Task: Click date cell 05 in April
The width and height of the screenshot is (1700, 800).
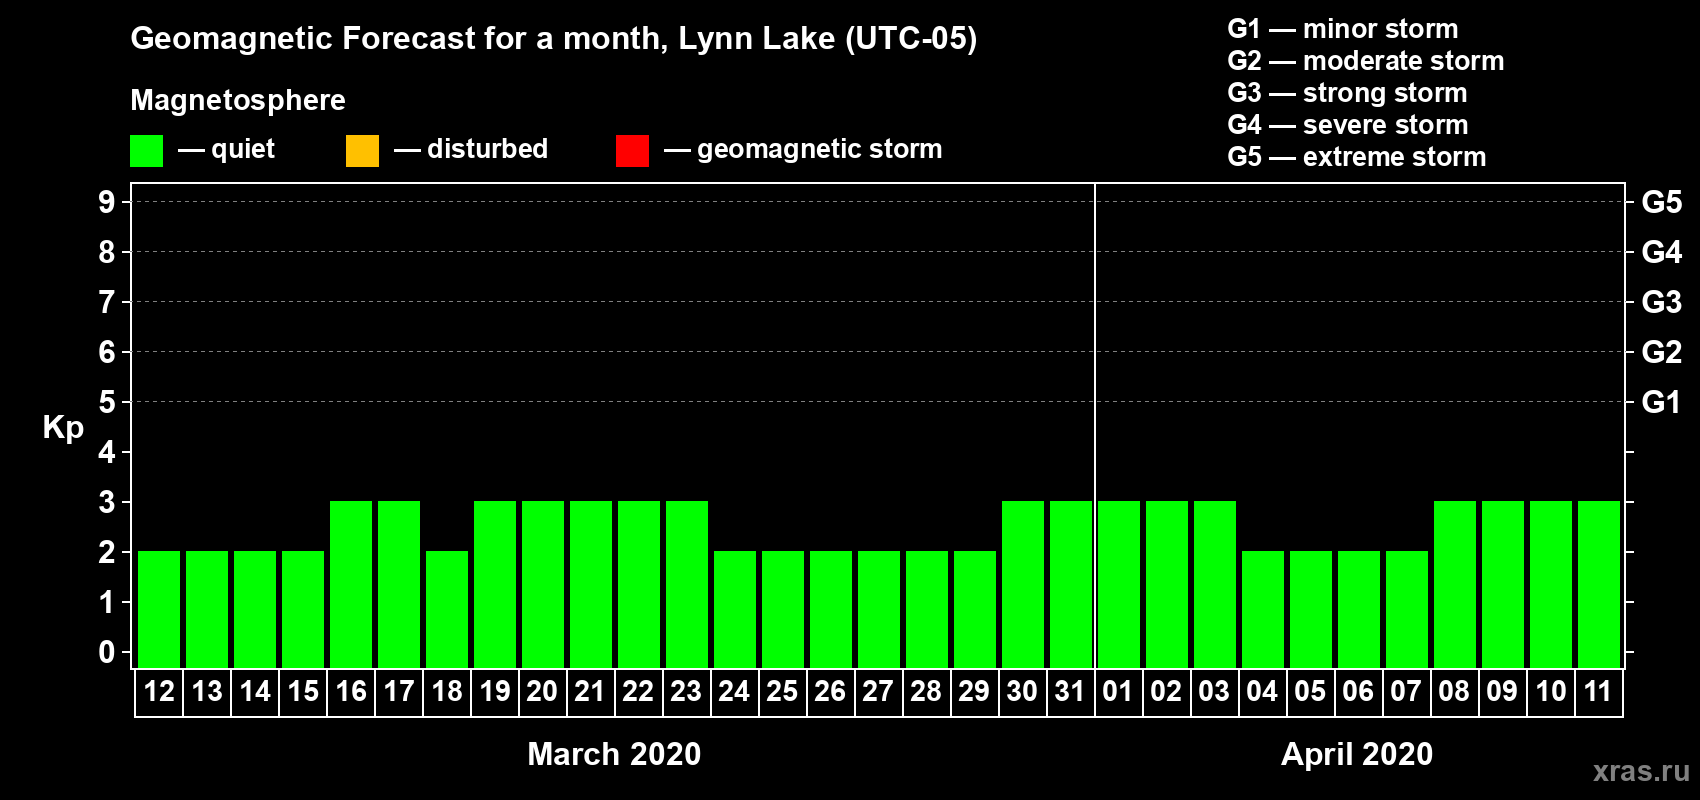Action: coord(1311,692)
